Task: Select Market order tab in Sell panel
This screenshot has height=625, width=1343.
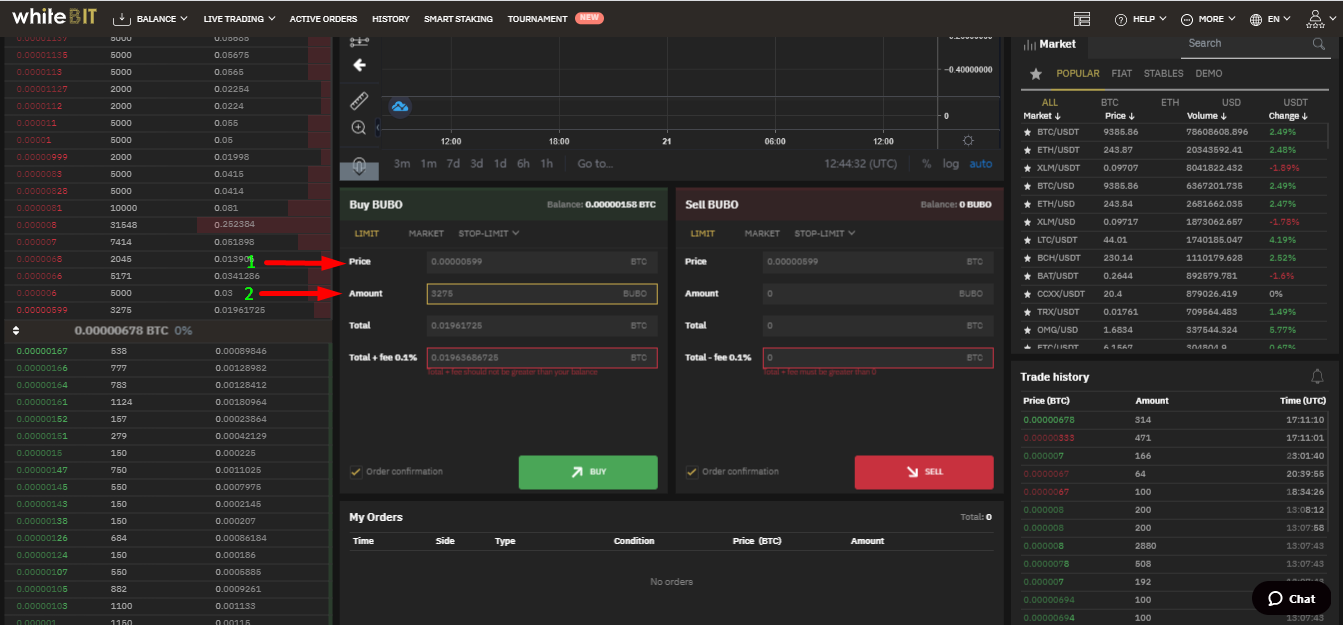Action: 762,233
